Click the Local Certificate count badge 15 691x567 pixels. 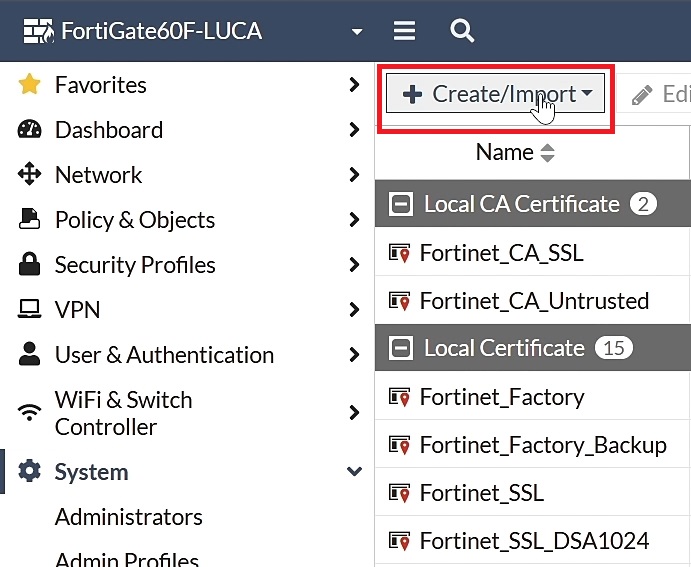(x=614, y=348)
